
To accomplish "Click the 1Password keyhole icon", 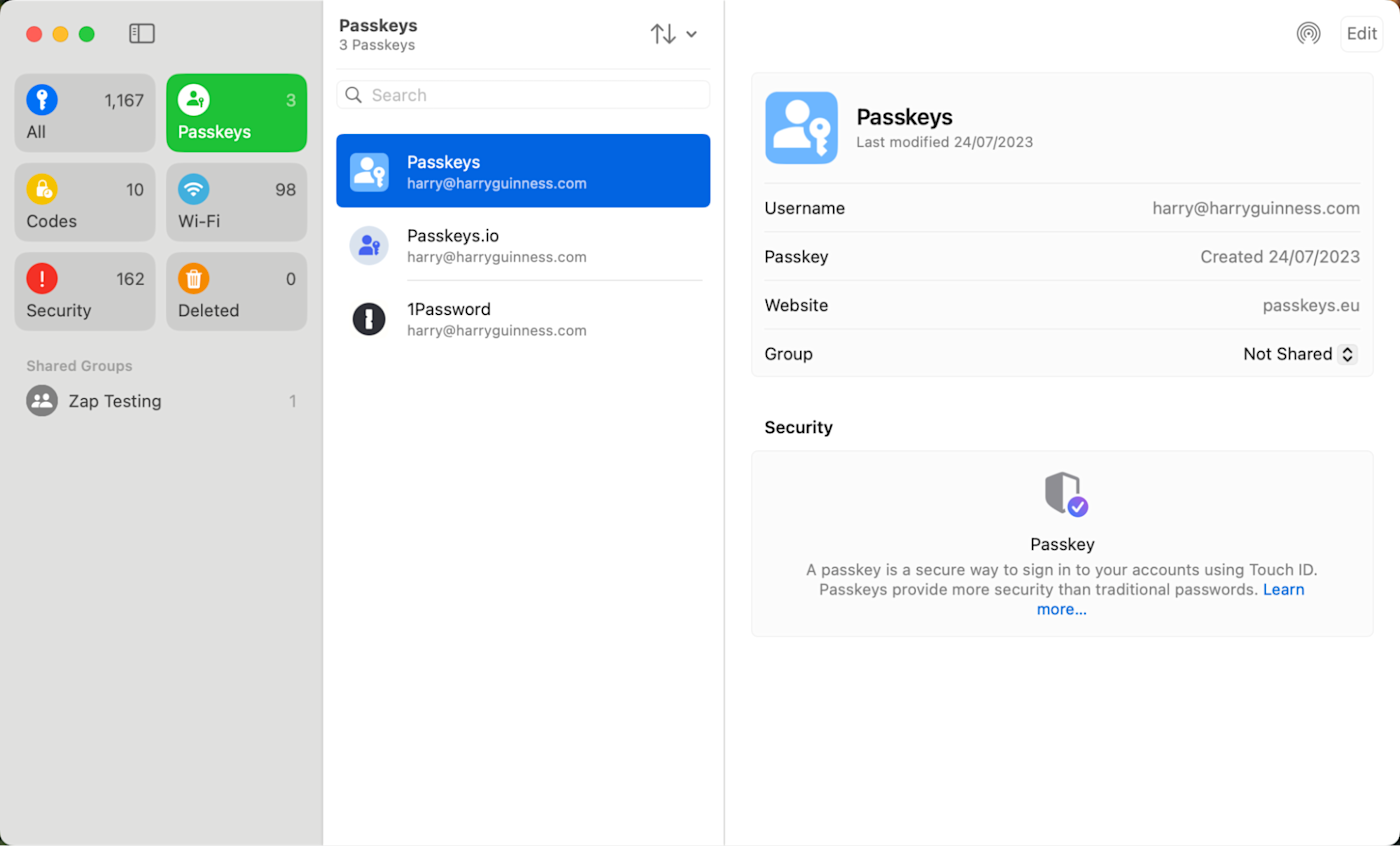I will [369, 319].
